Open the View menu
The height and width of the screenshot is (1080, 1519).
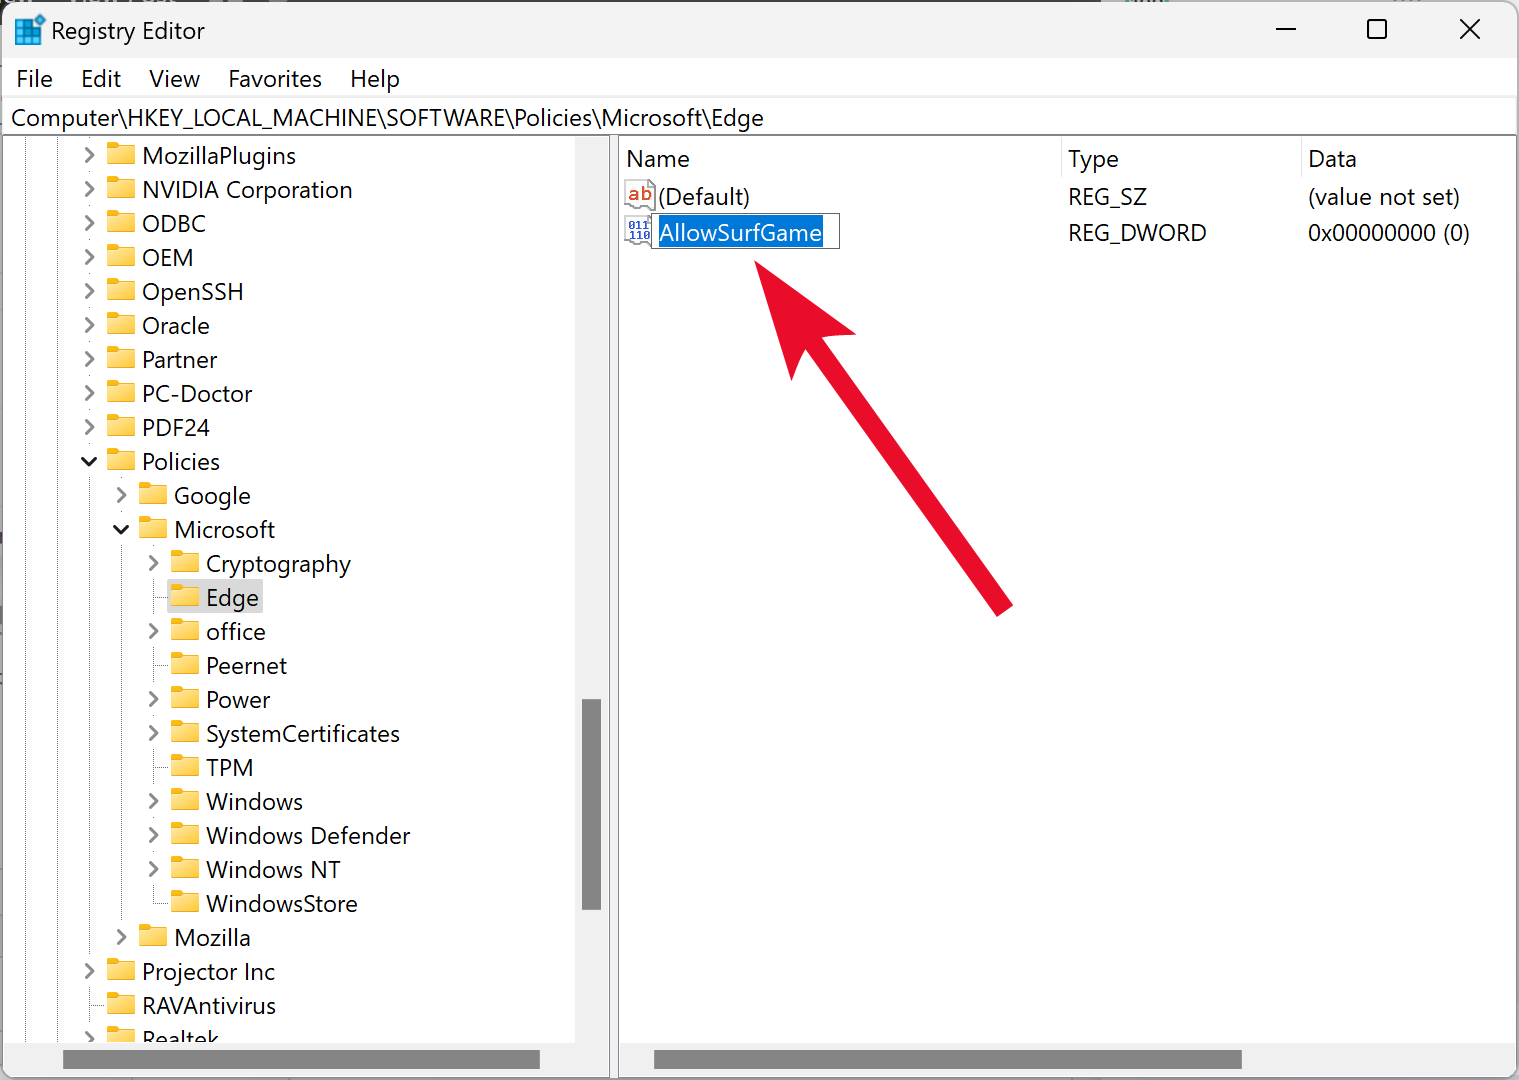(x=175, y=79)
